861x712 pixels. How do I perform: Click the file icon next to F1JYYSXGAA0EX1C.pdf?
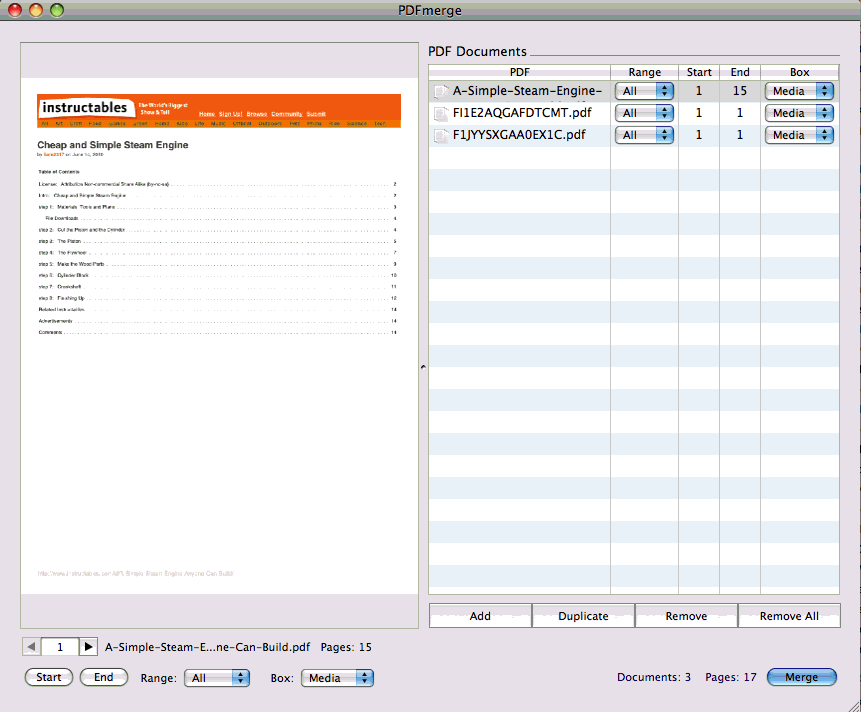(440, 136)
